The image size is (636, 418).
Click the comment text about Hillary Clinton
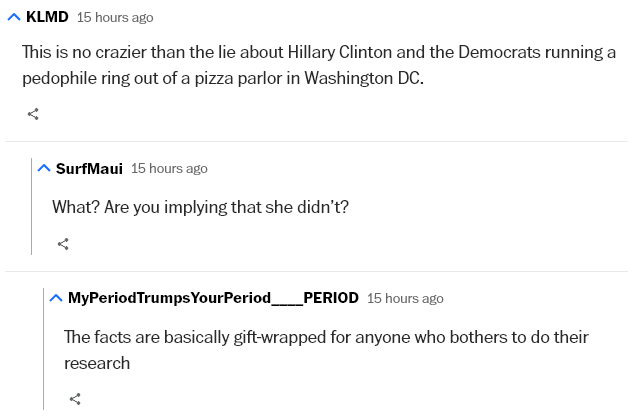pos(319,65)
